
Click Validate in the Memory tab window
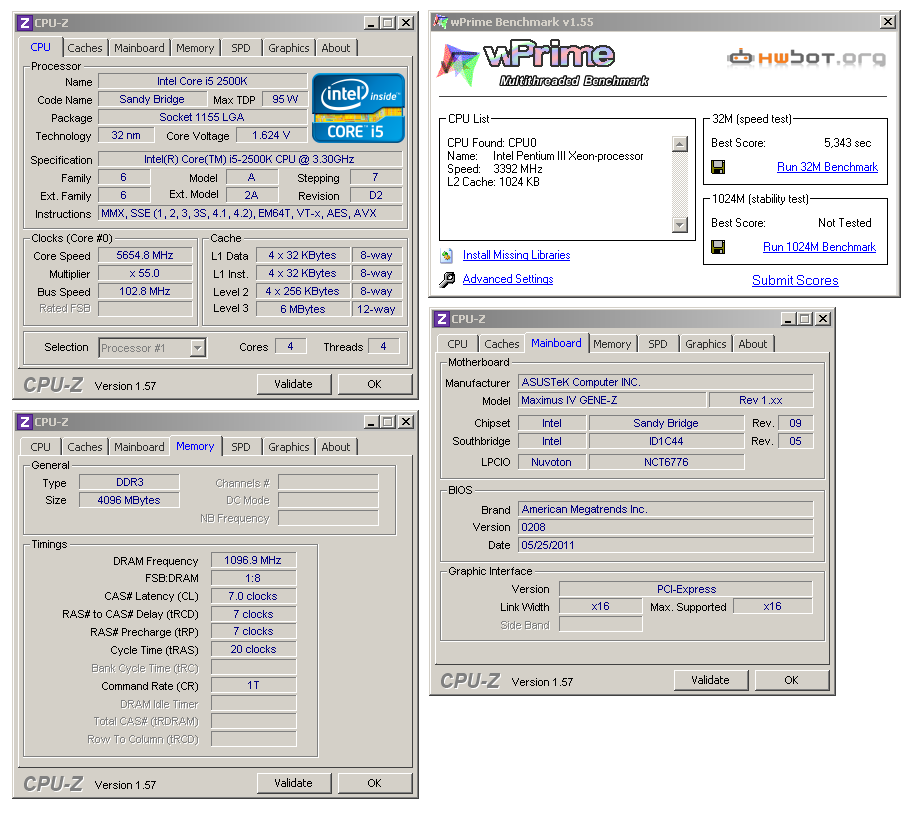(x=294, y=783)
